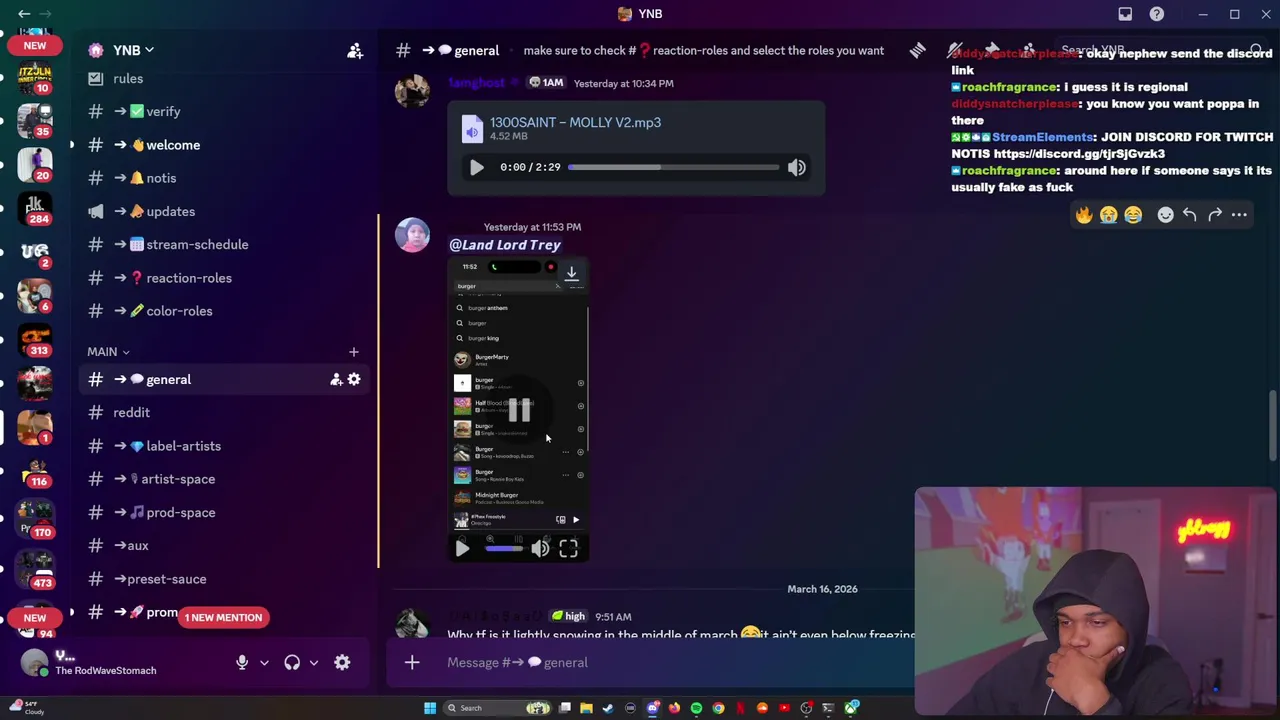Reply to message with reply arrow

(1189, 214)
